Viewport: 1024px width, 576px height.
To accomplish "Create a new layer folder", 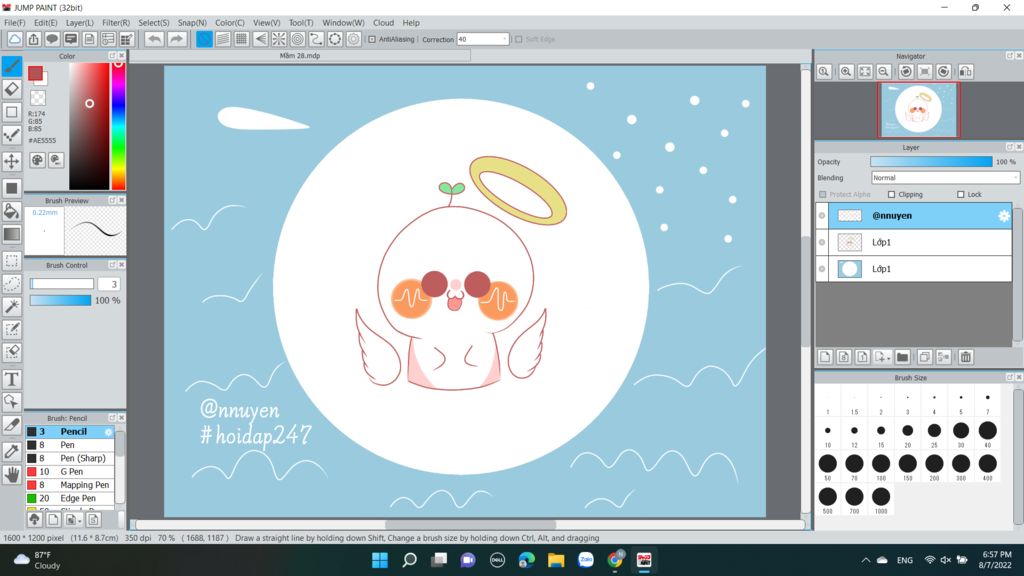I will (903, 357).
